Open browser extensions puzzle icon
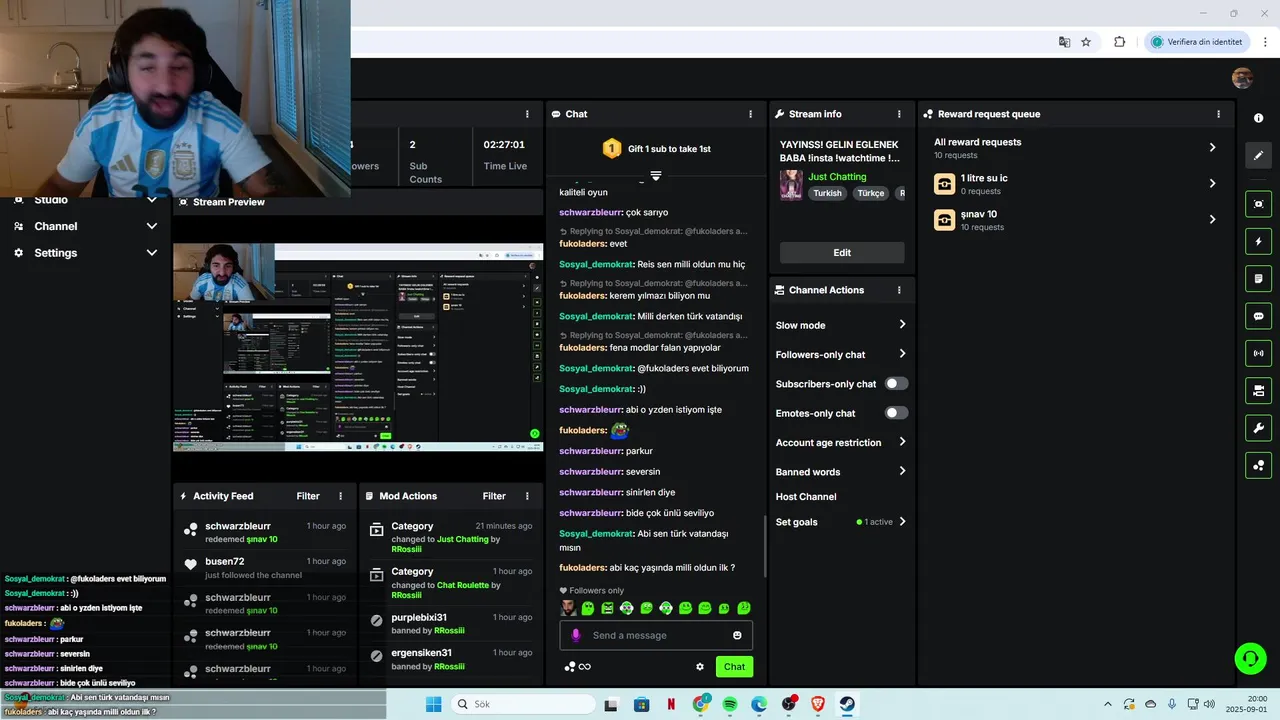 pos(1119,42)
